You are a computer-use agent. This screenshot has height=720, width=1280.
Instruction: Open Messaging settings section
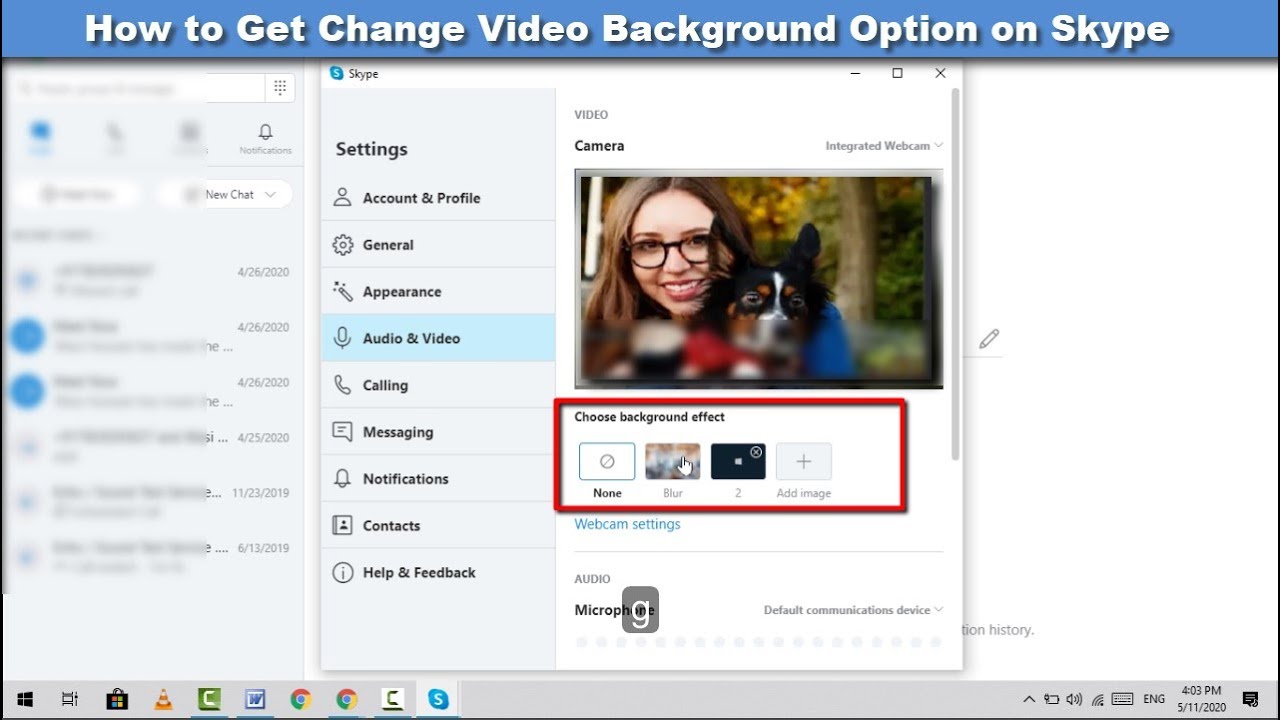438,432
